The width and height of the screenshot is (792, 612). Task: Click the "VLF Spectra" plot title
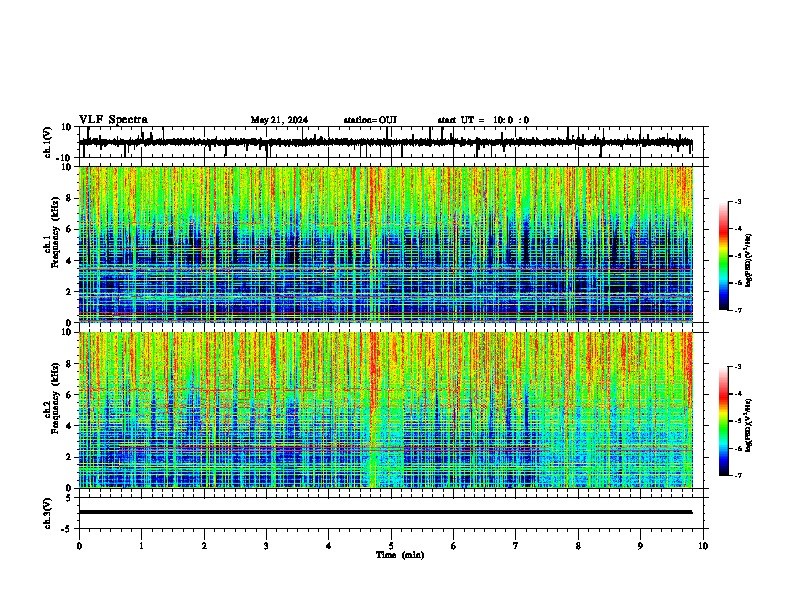(113, 120)
